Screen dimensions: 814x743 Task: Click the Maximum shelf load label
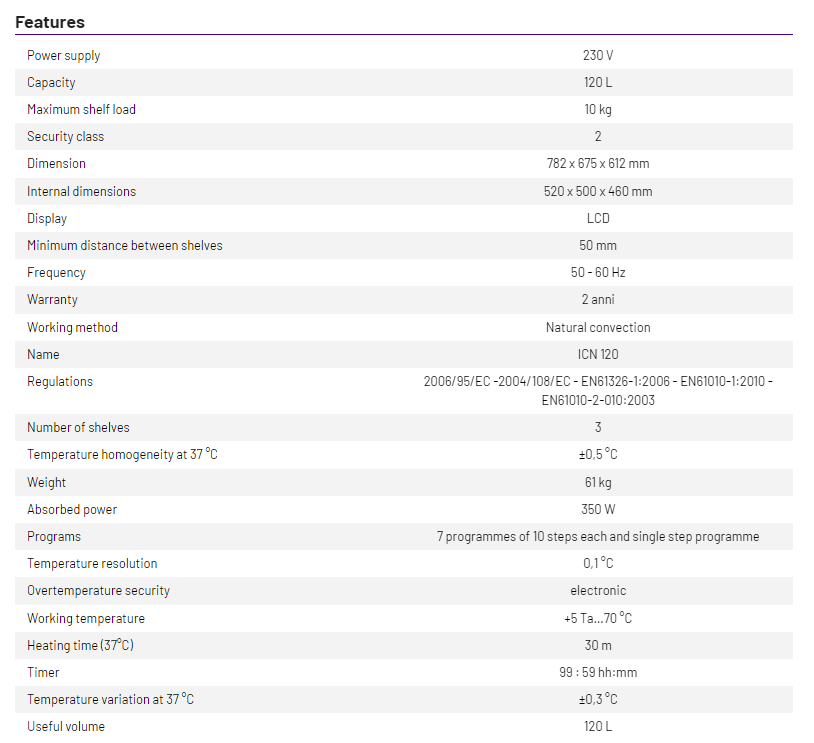click(x=81, y=110)
